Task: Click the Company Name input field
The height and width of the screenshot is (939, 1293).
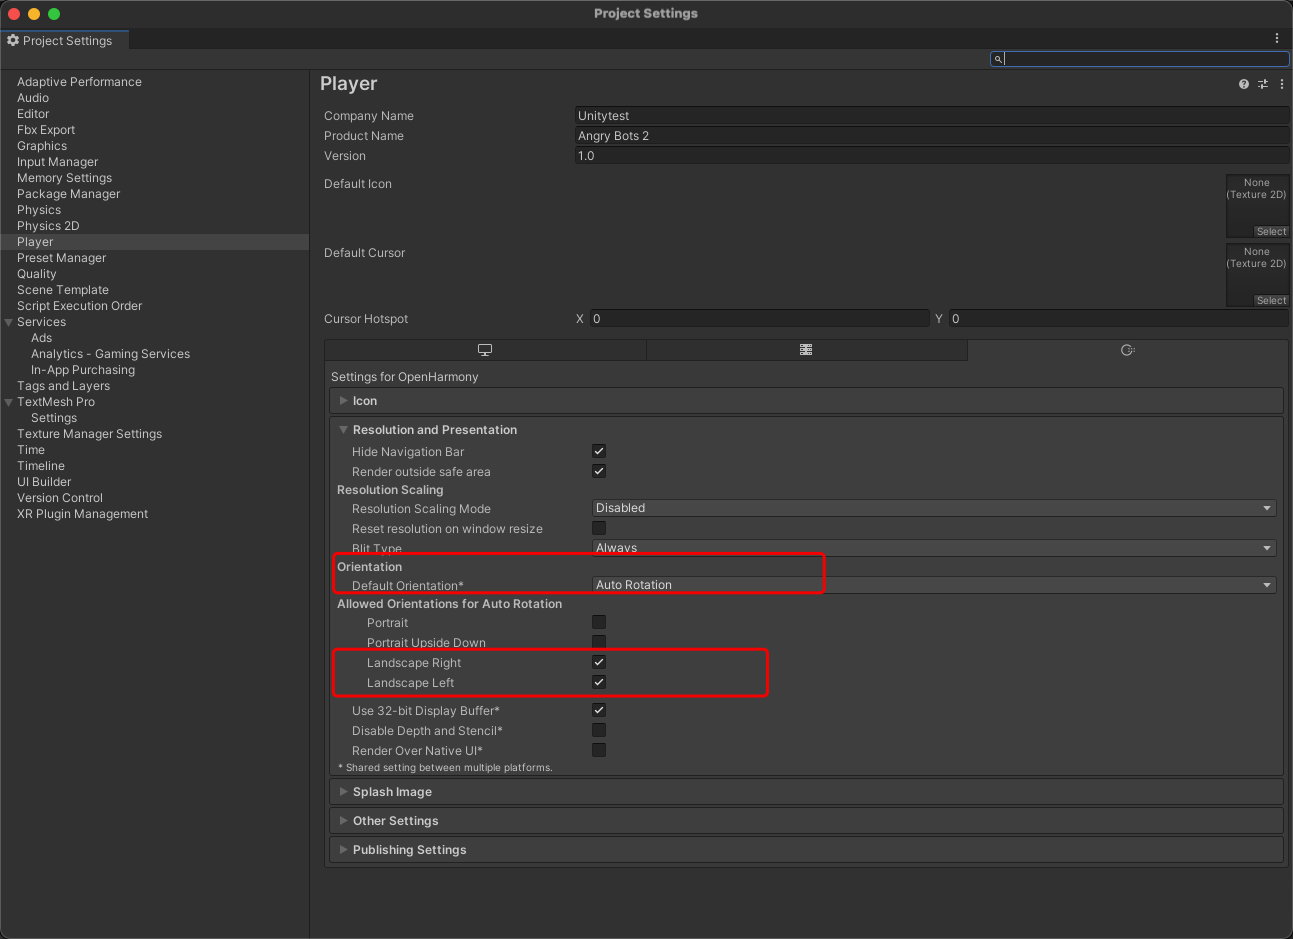Action: [930, 116]
